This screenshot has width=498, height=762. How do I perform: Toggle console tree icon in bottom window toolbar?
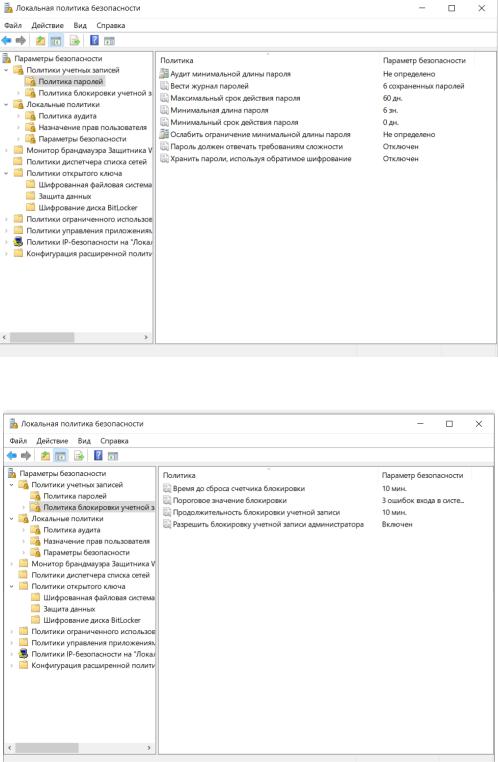60,456
